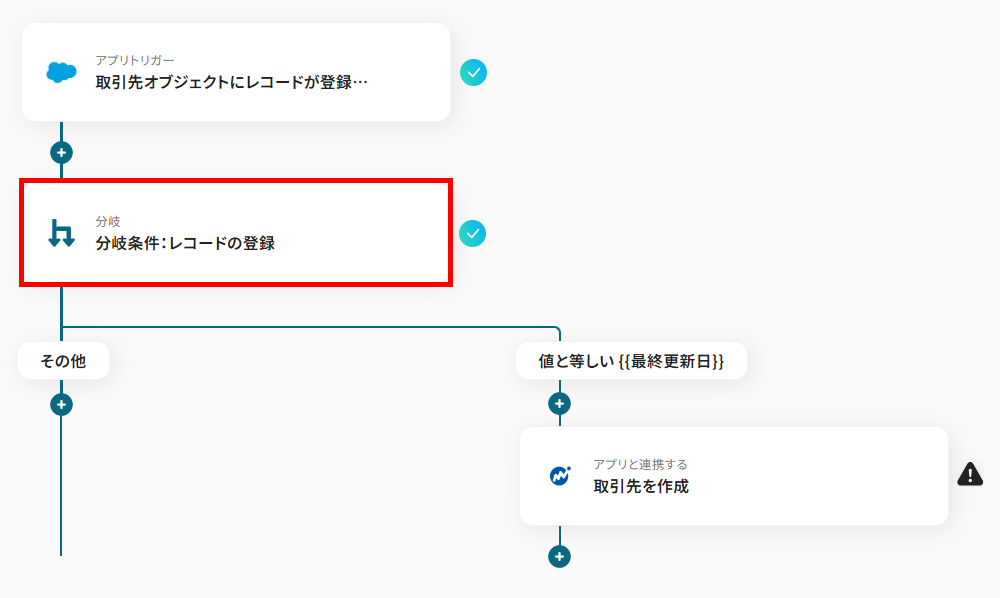Open the 取引先を作成 action title
This screenshot has height=598, width=1000.
tap(641, 487)
